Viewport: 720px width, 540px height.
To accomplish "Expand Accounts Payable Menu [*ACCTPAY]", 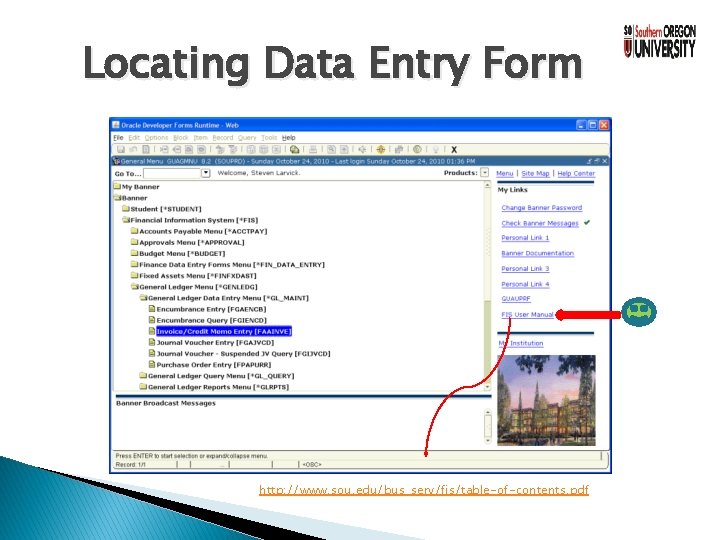I will coord(135,231).
